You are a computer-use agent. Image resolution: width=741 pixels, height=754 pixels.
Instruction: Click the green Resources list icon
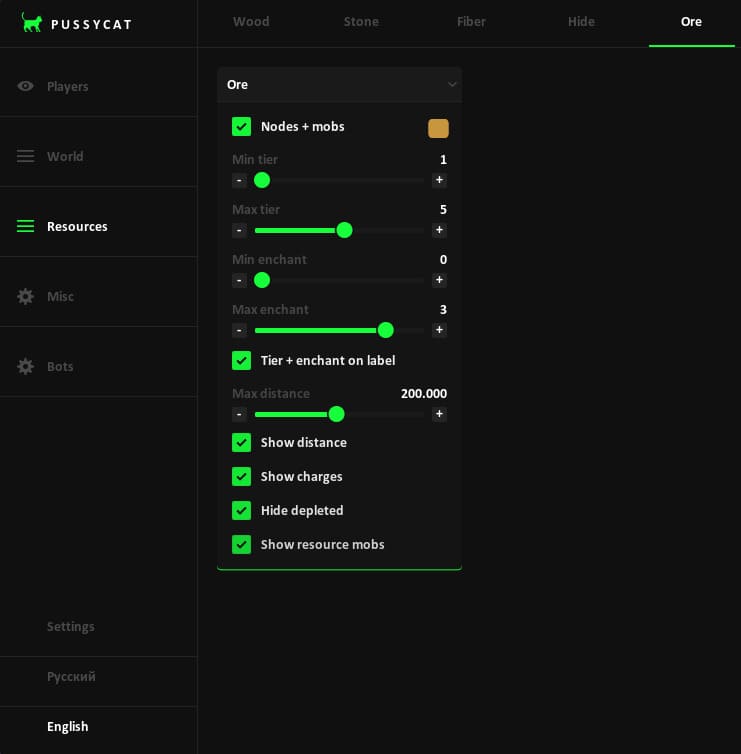point(25,226)
